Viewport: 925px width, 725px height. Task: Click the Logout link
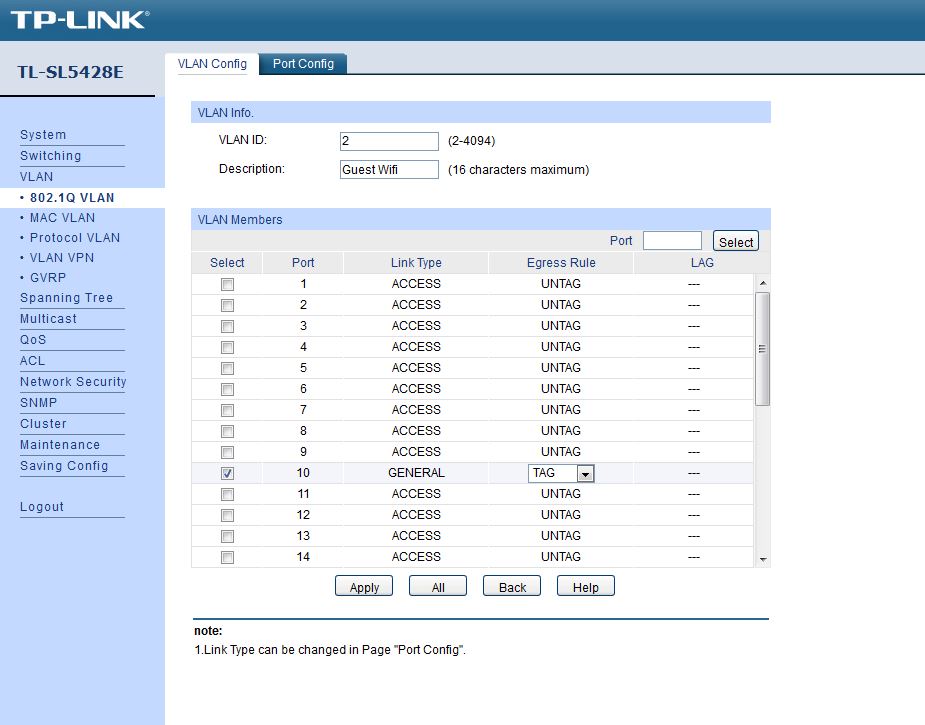(42, 507)
